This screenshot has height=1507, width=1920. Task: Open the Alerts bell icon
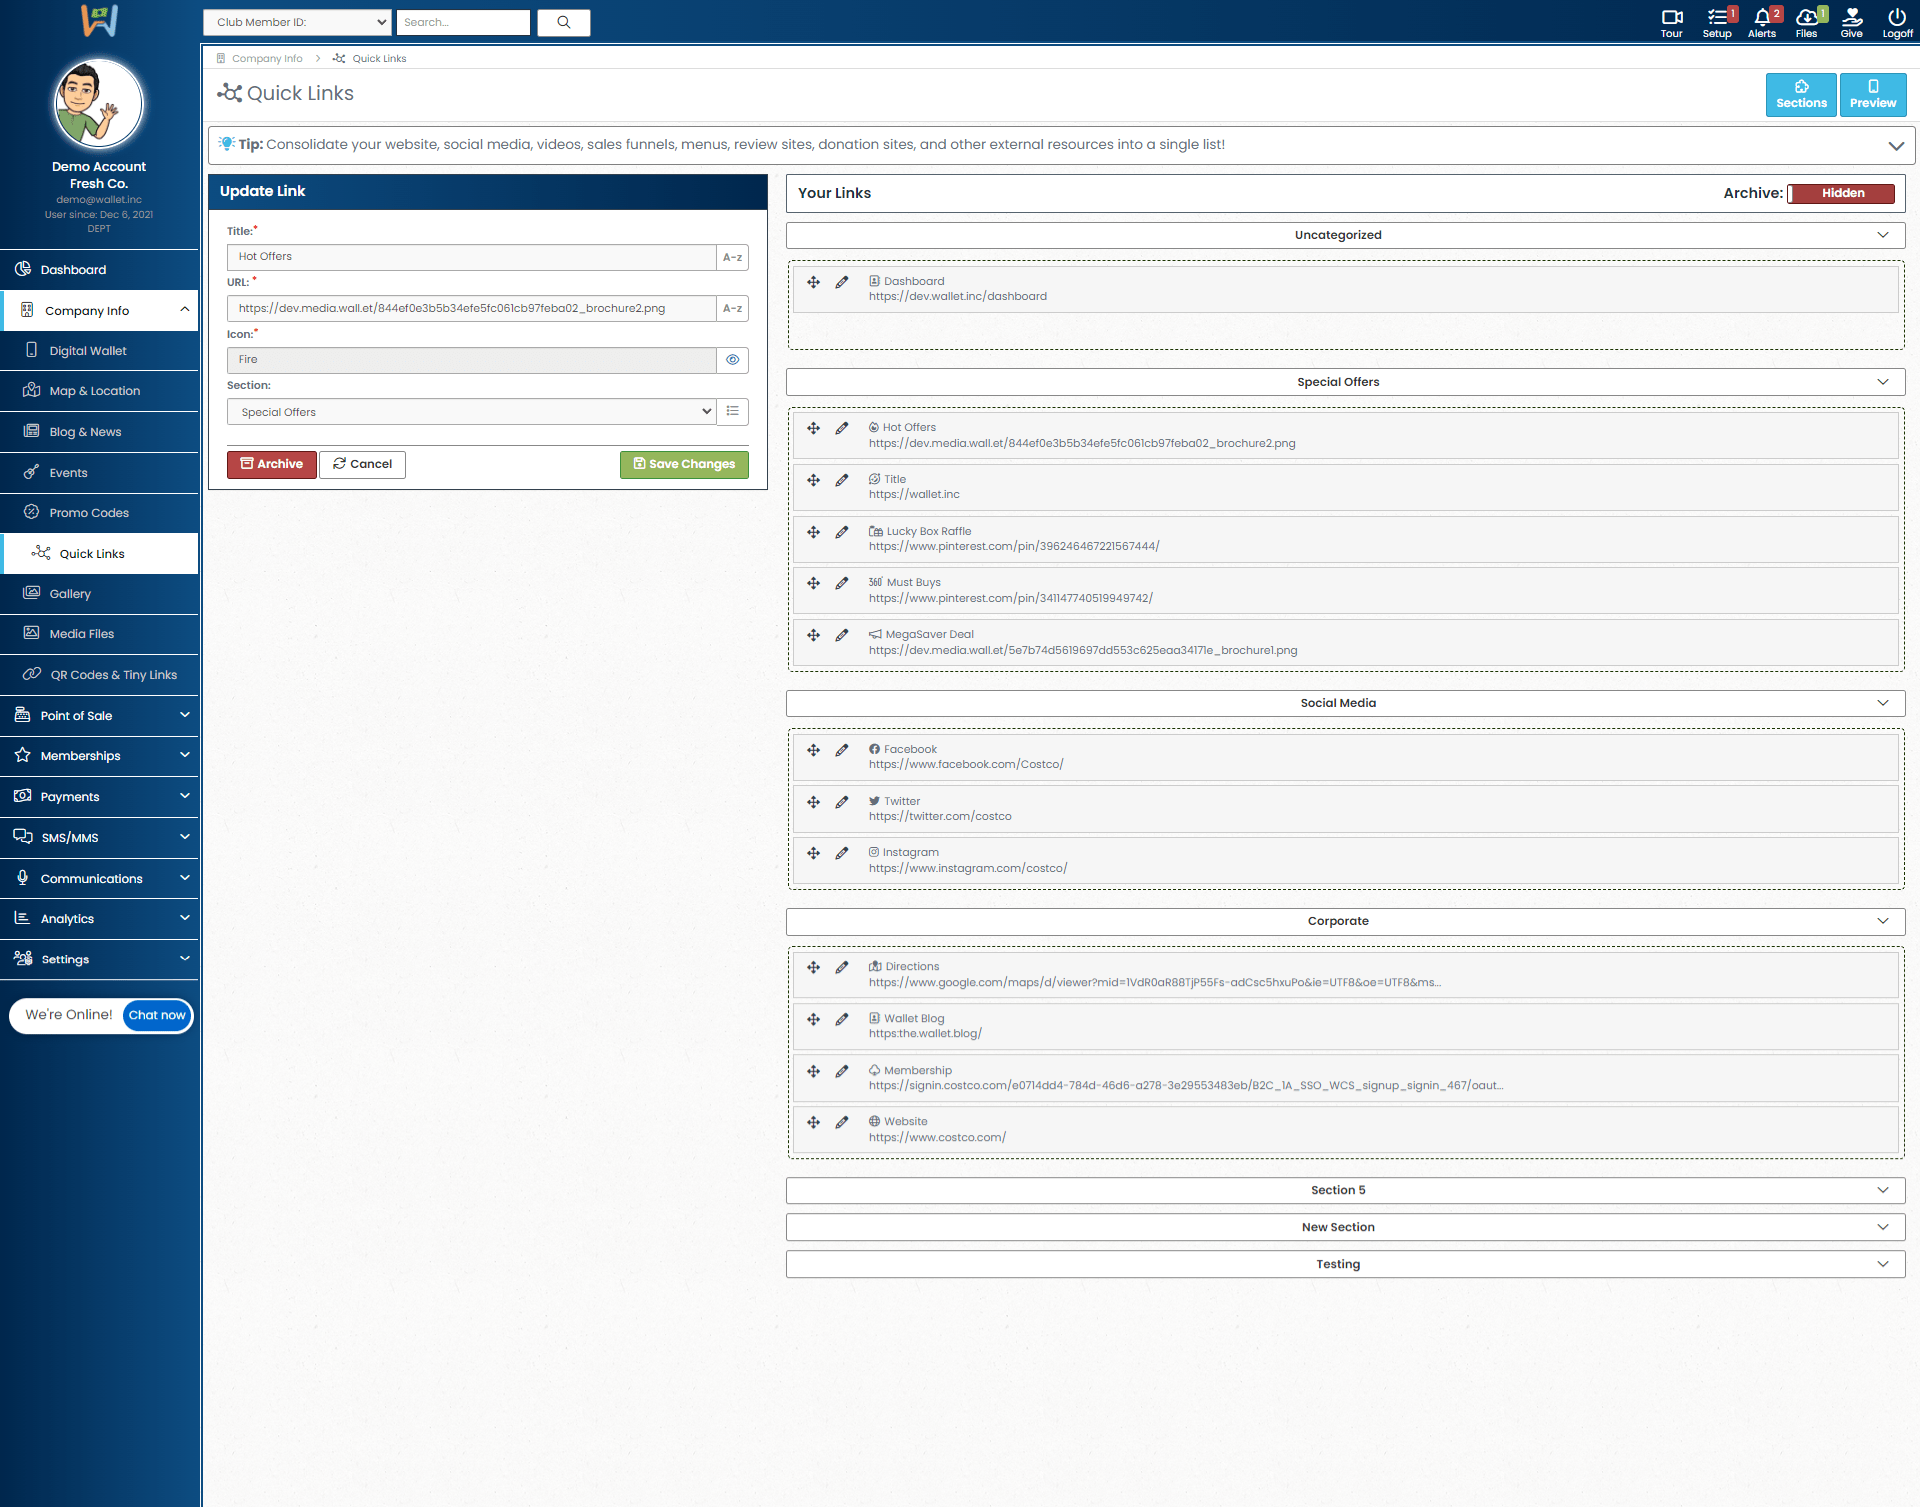(x=1761, y=21)
